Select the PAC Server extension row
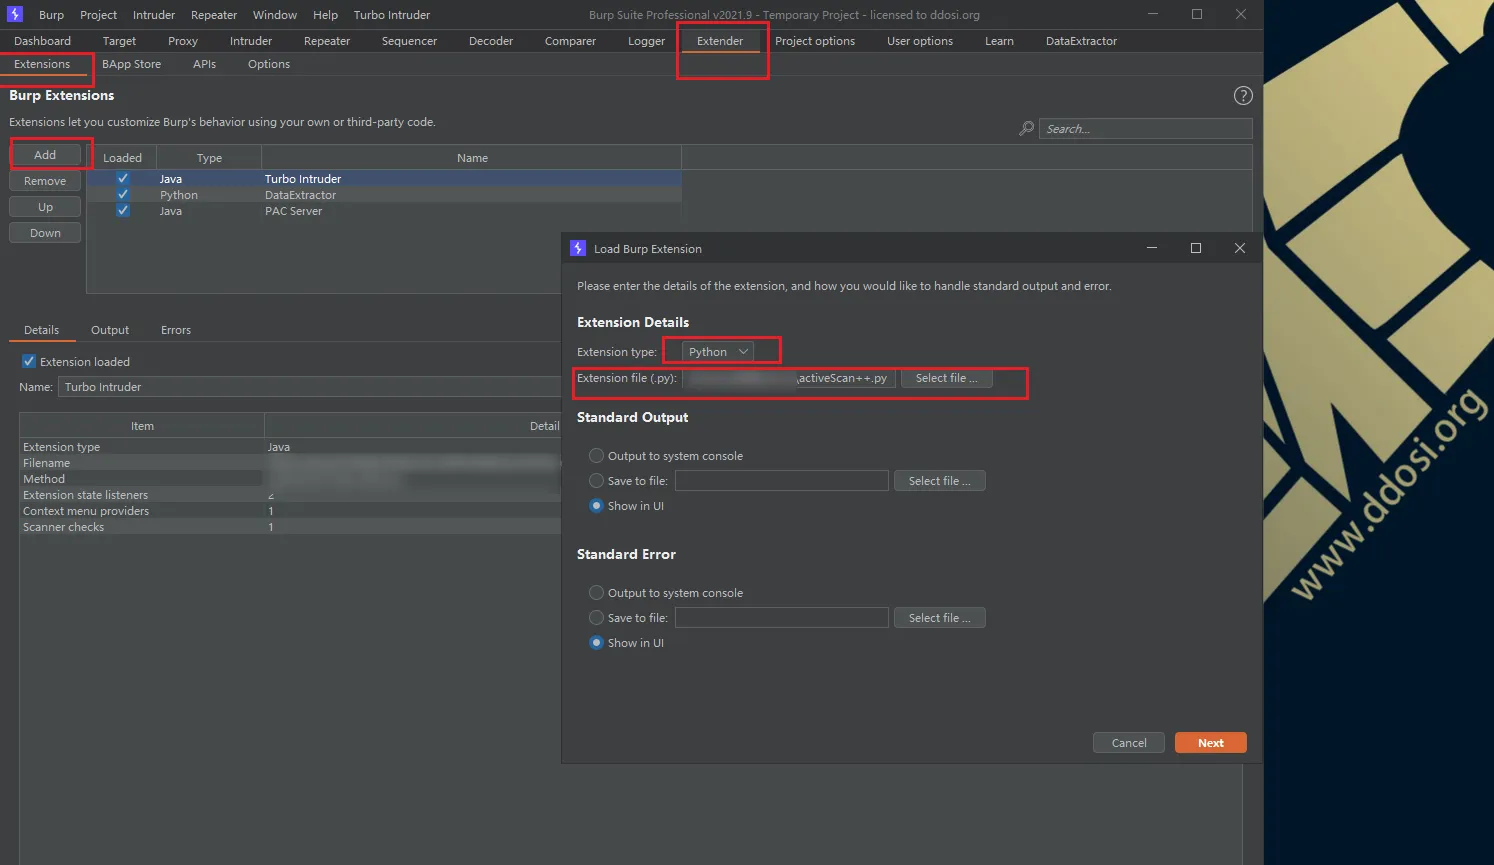The width and height of the screenshot is (1494, 865). [x=384, y=211]
